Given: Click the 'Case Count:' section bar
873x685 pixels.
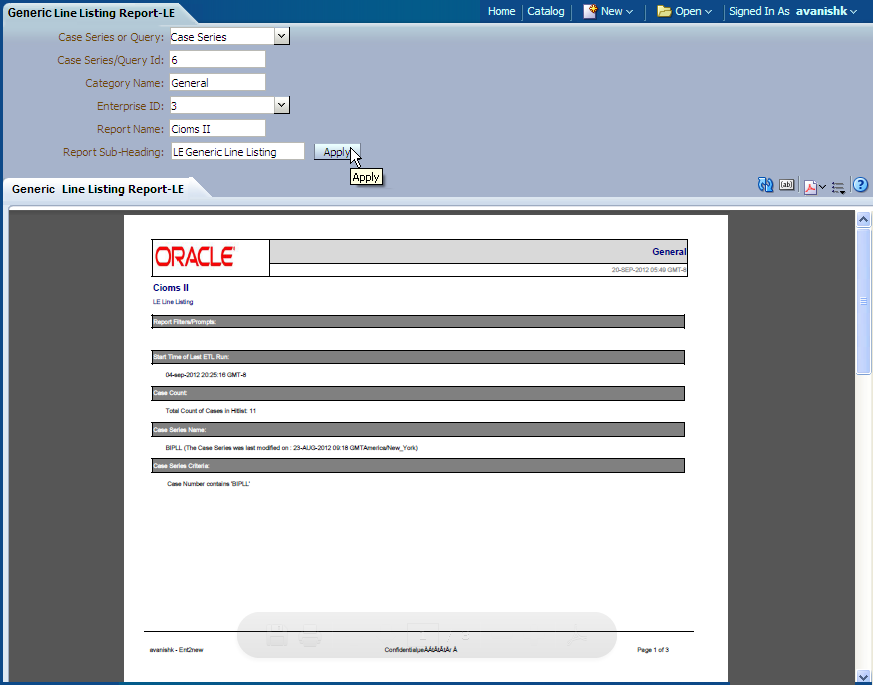Looking at the screenshot, I should point(418,393).
